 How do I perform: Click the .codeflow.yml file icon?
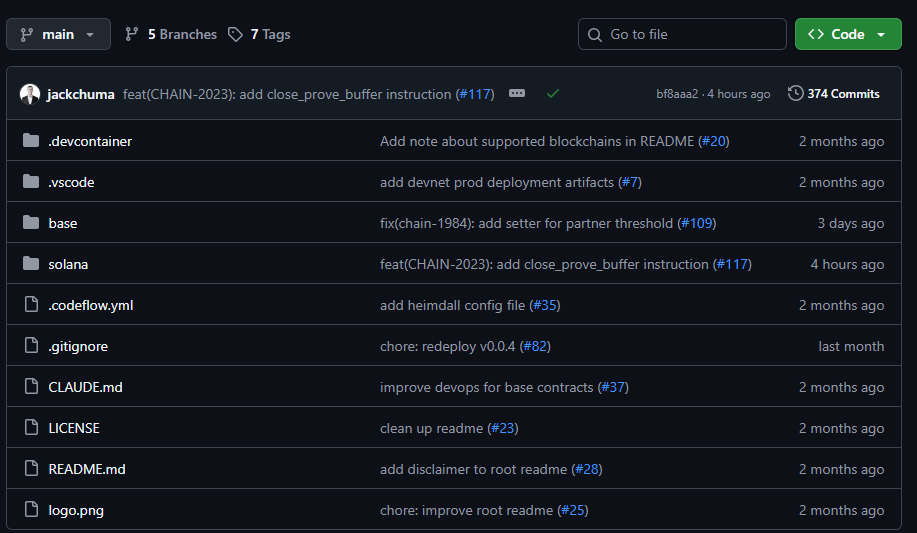[32, 305]
